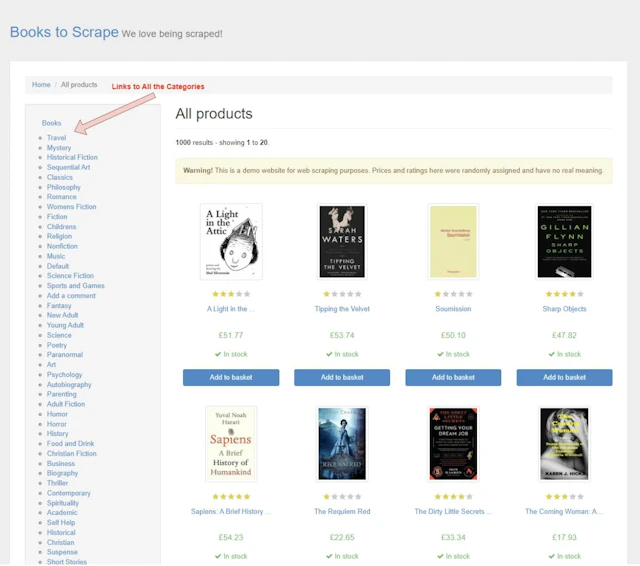
Task: Open the Music category
Action: pyautogui.click(x=56, y=256)
